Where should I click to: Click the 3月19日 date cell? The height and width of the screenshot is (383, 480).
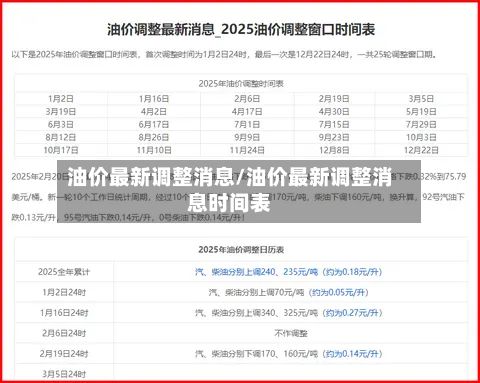coord(61,111)
